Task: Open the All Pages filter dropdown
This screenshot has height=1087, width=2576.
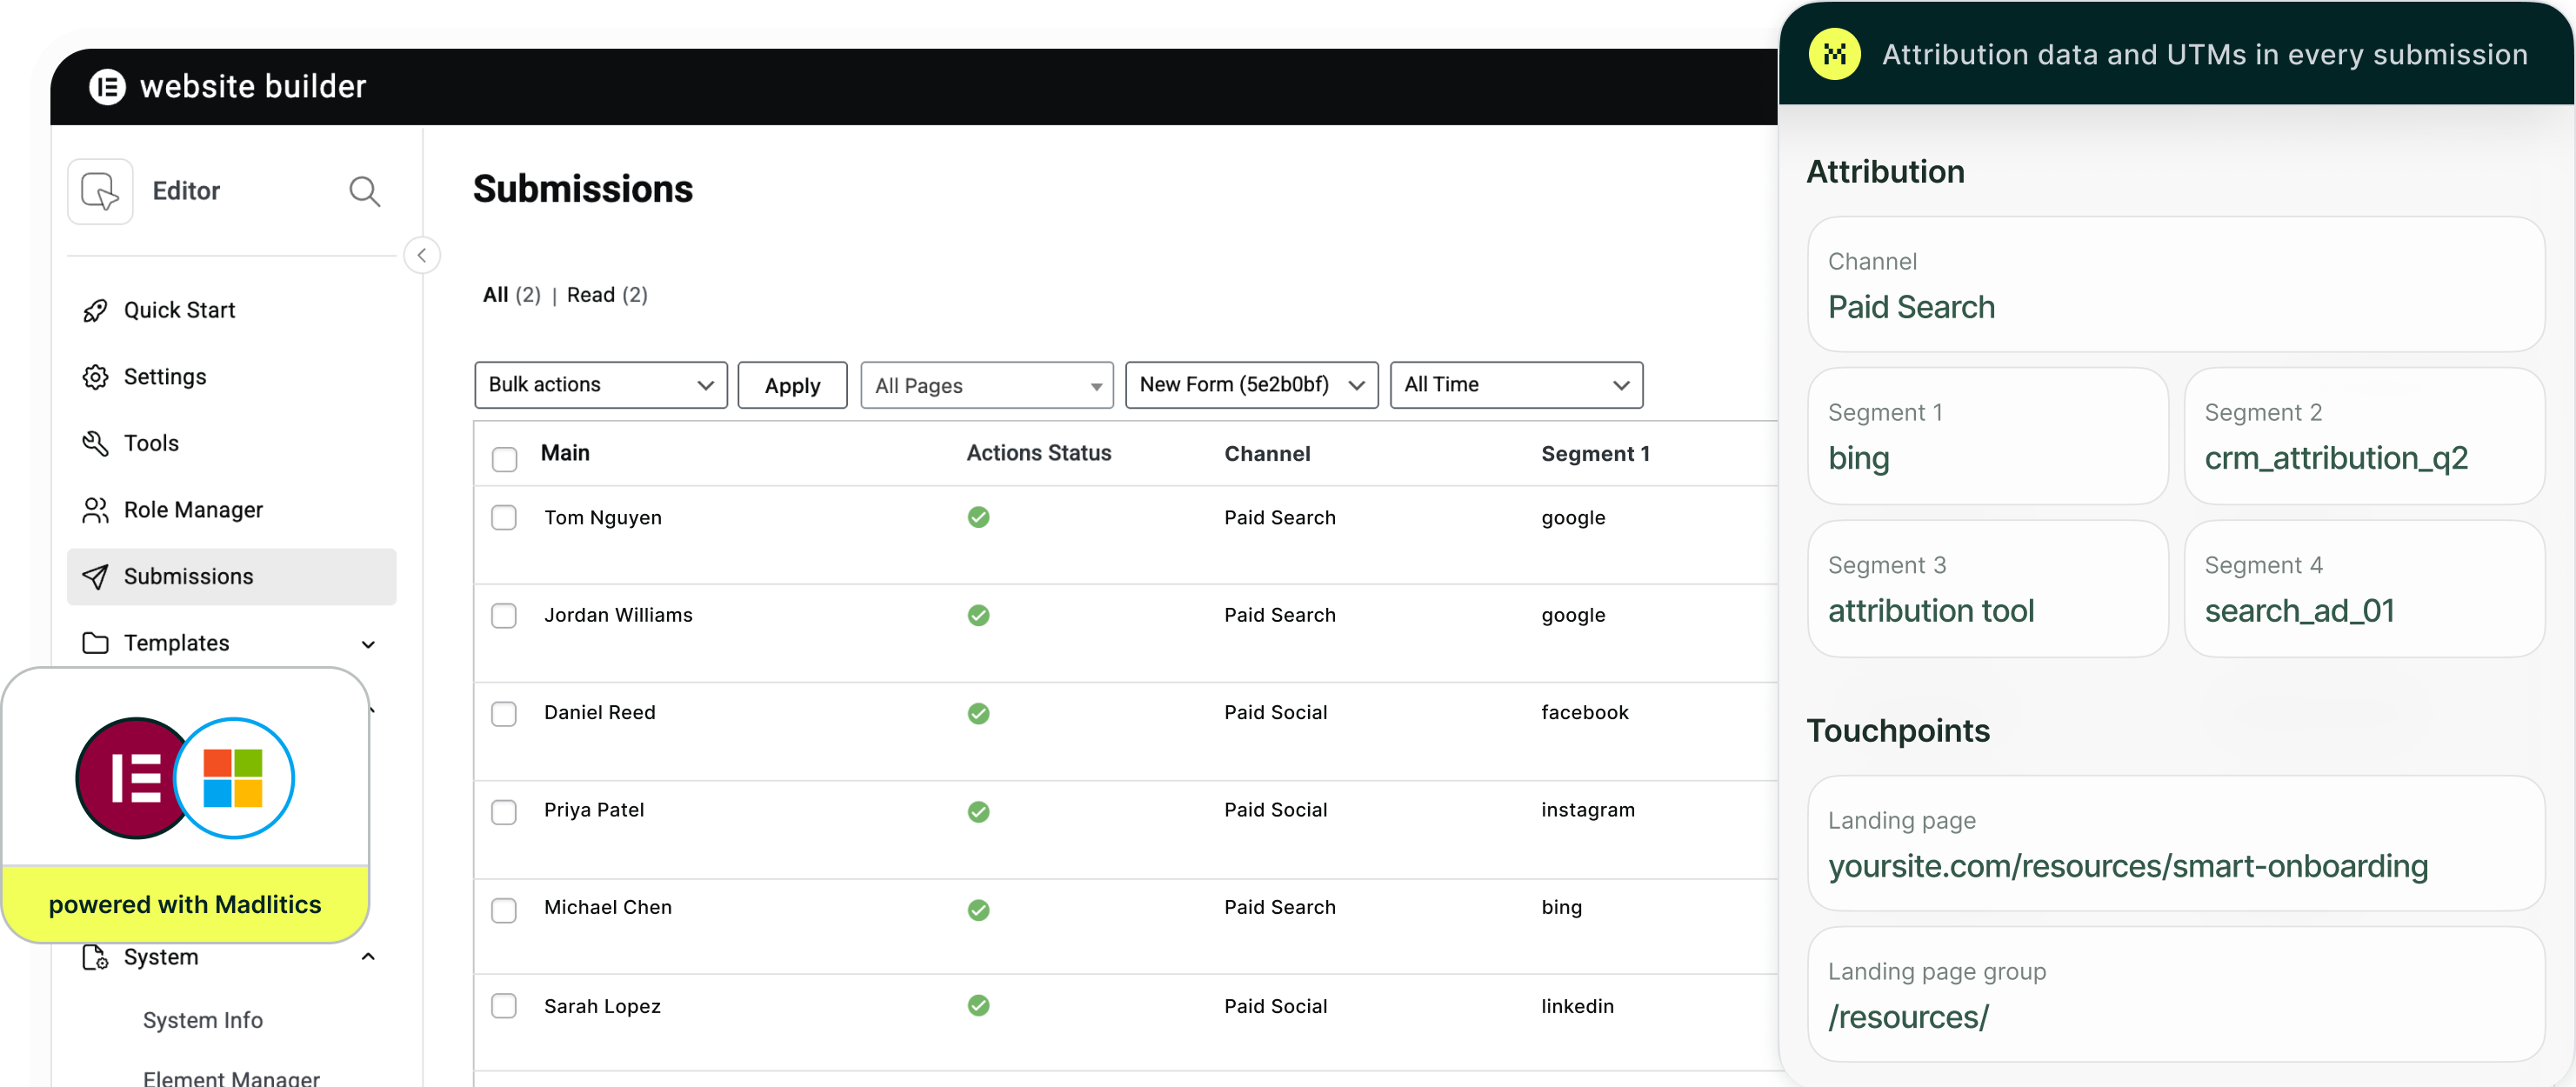Action: (987, 385)
